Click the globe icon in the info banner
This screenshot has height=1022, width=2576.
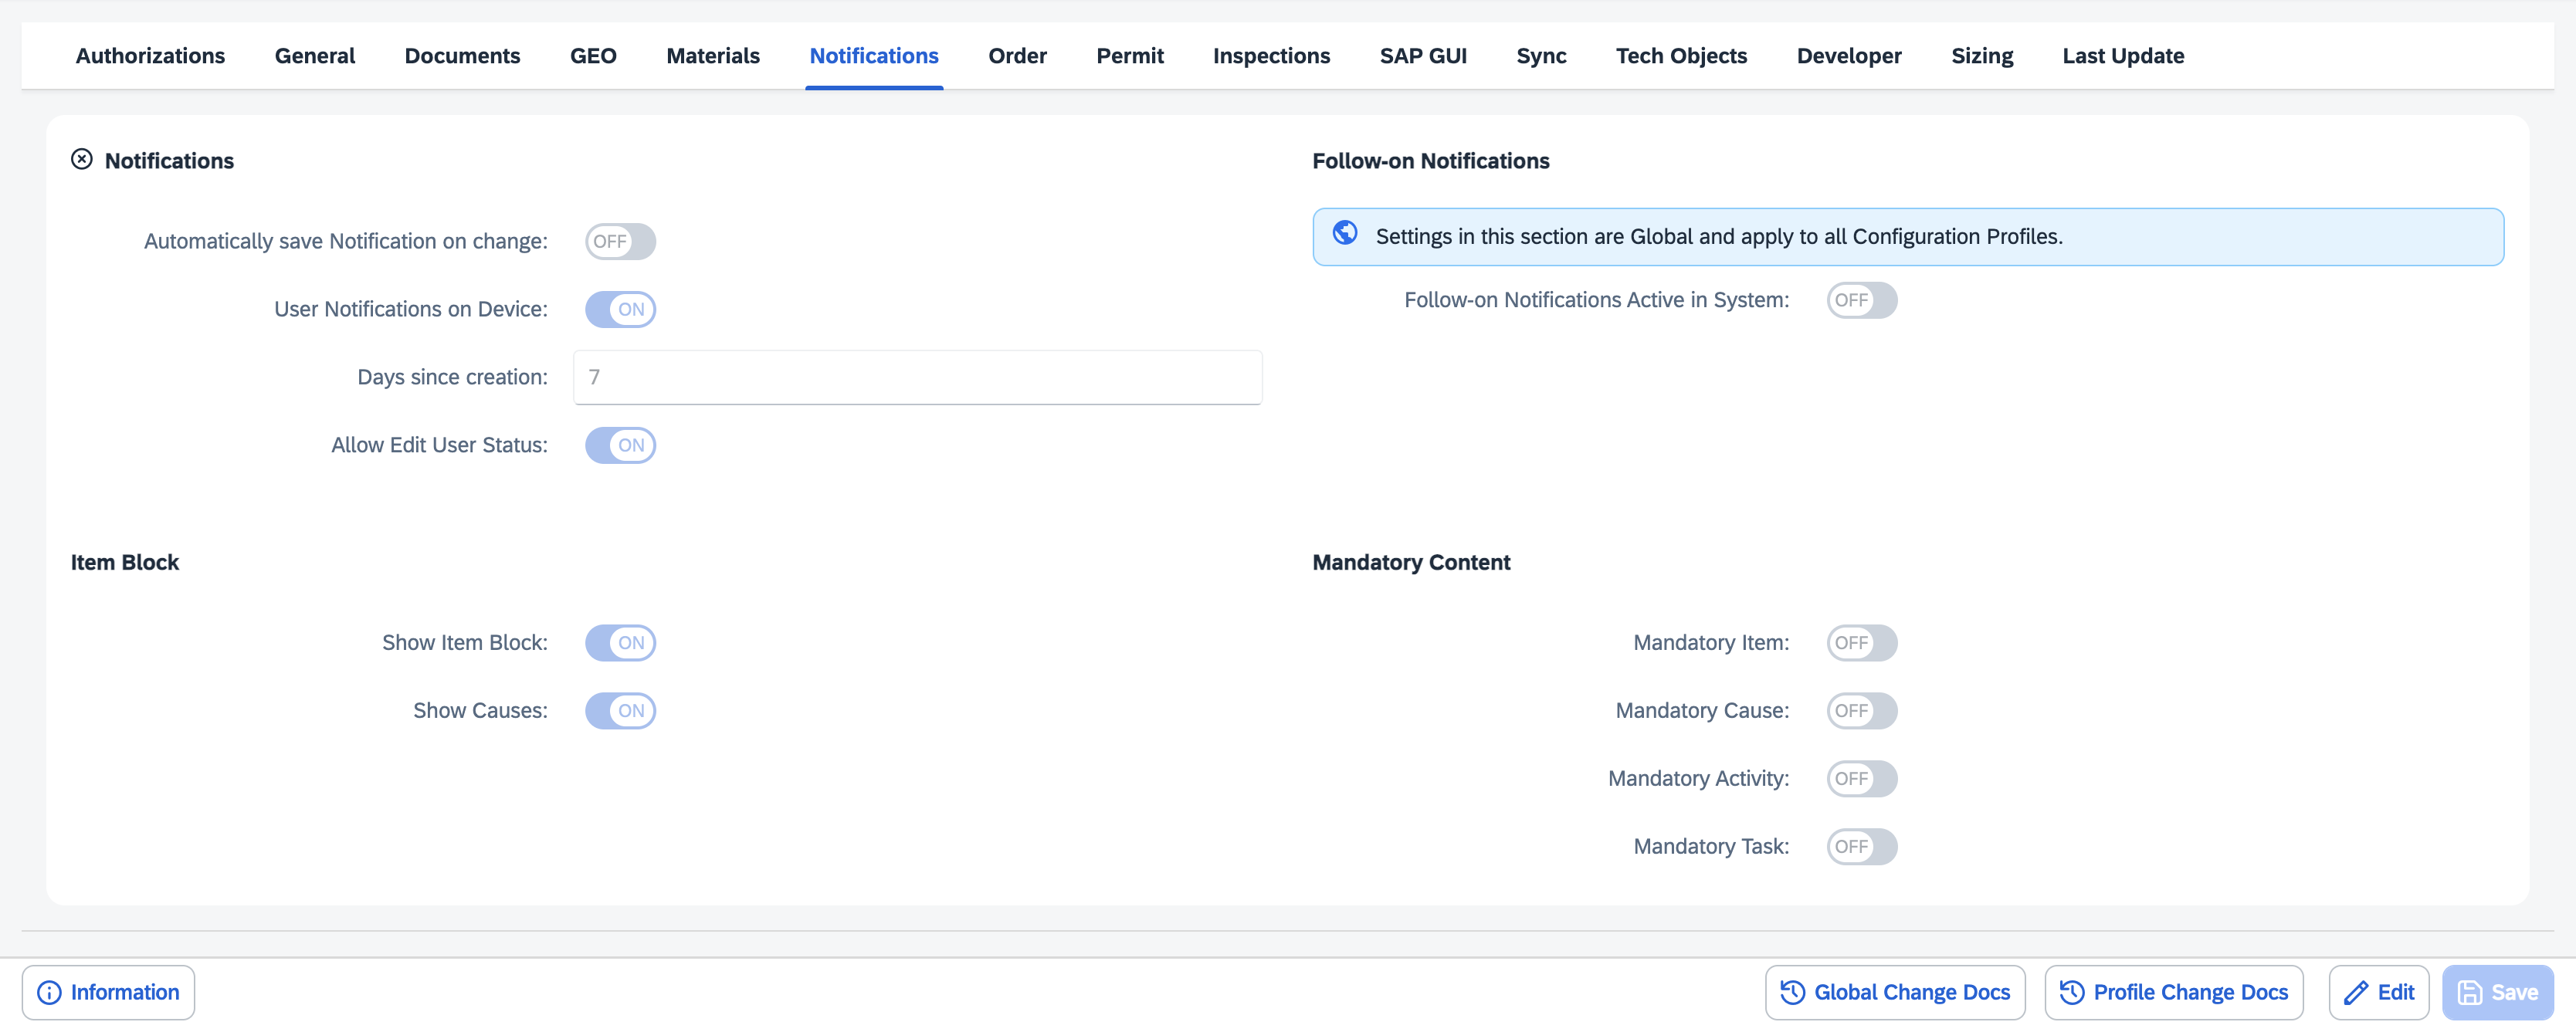click(x=1345, y=234)
